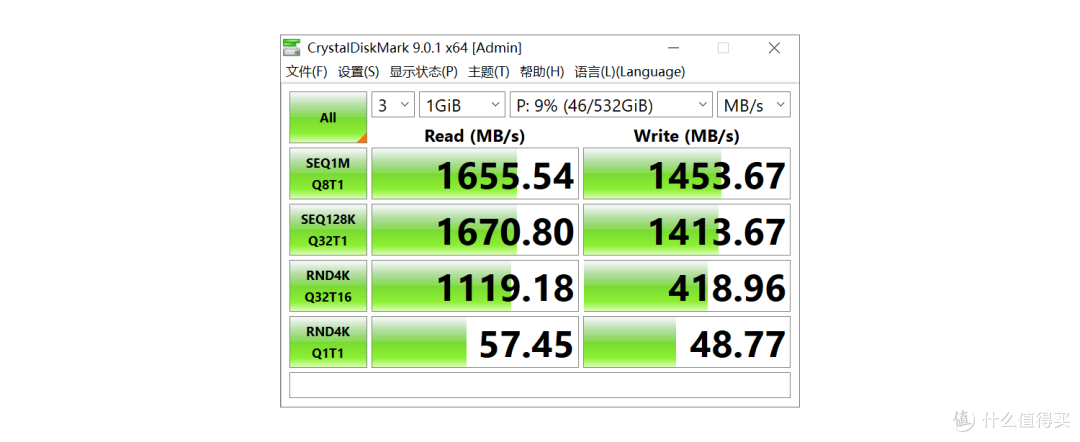The width and height of the screenshot is (1080, 442).
Task: Click the empty comment field at the bottom
Action: point(540,385)
